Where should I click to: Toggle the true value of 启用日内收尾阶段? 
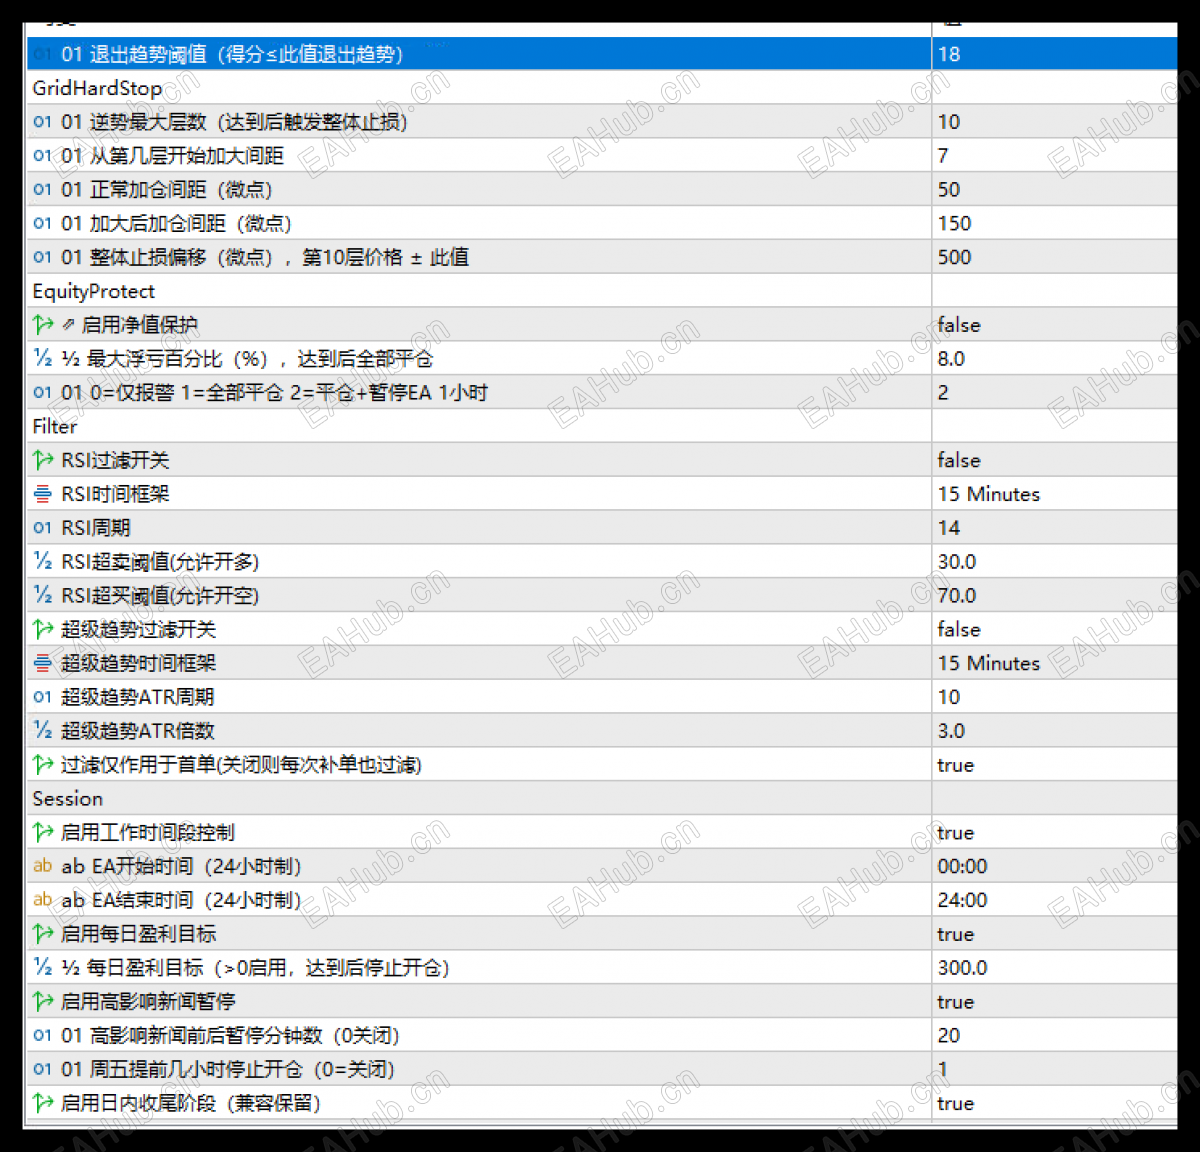pyautogui.click(x=956, y=1103)
